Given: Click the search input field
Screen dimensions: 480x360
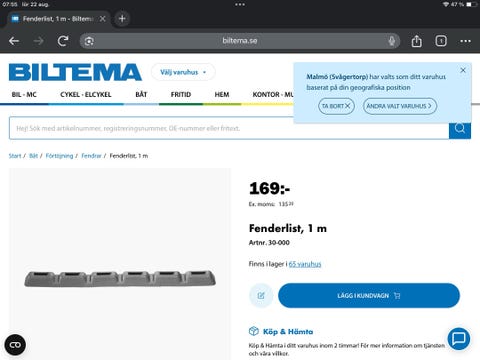Looking at the screenshot, I should pos(229,128).
